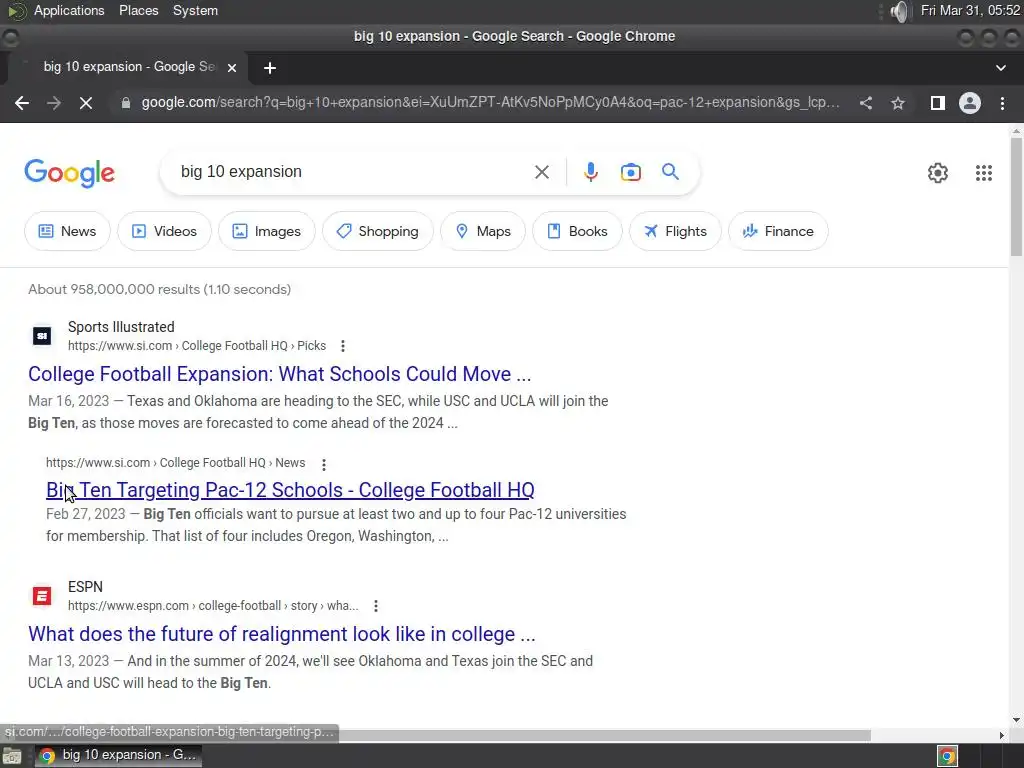Open the Places menu
Image resolution: width=1024 pixels, height=768 pixels.
[138, 10]
